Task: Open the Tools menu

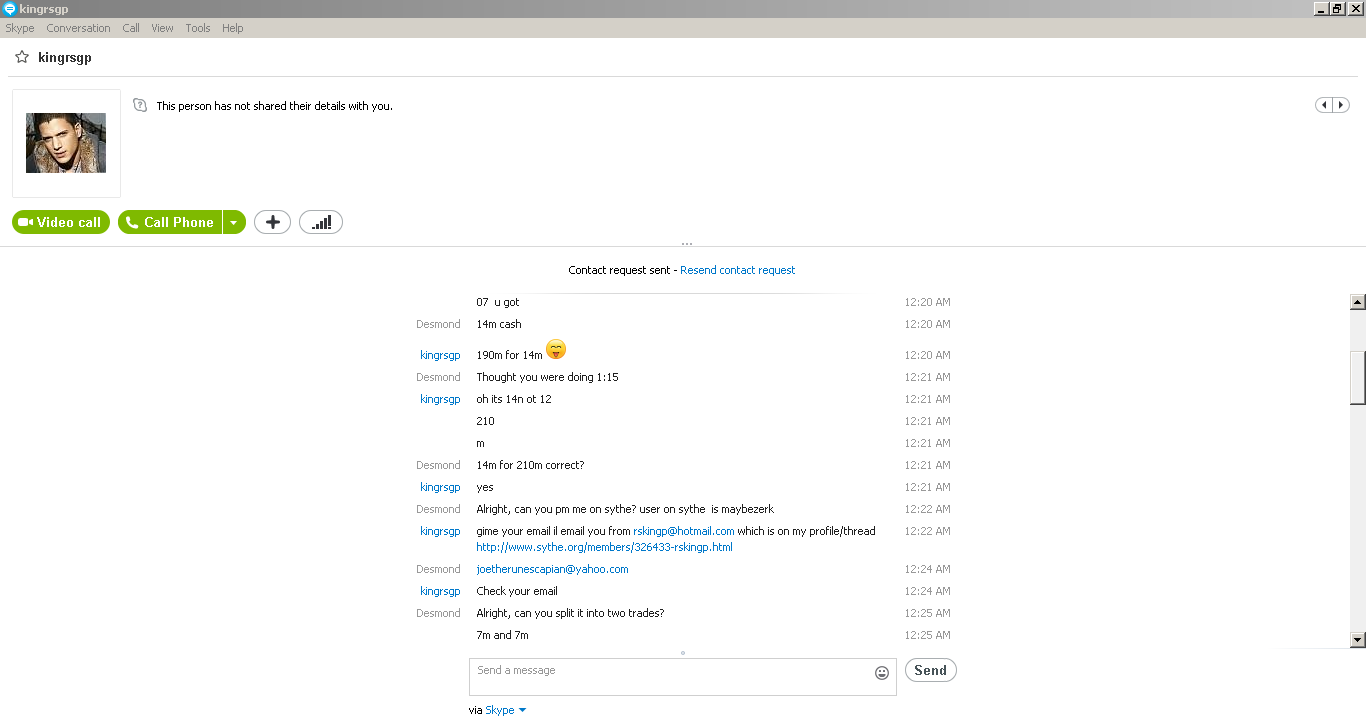Action: [x=198, y=28]
